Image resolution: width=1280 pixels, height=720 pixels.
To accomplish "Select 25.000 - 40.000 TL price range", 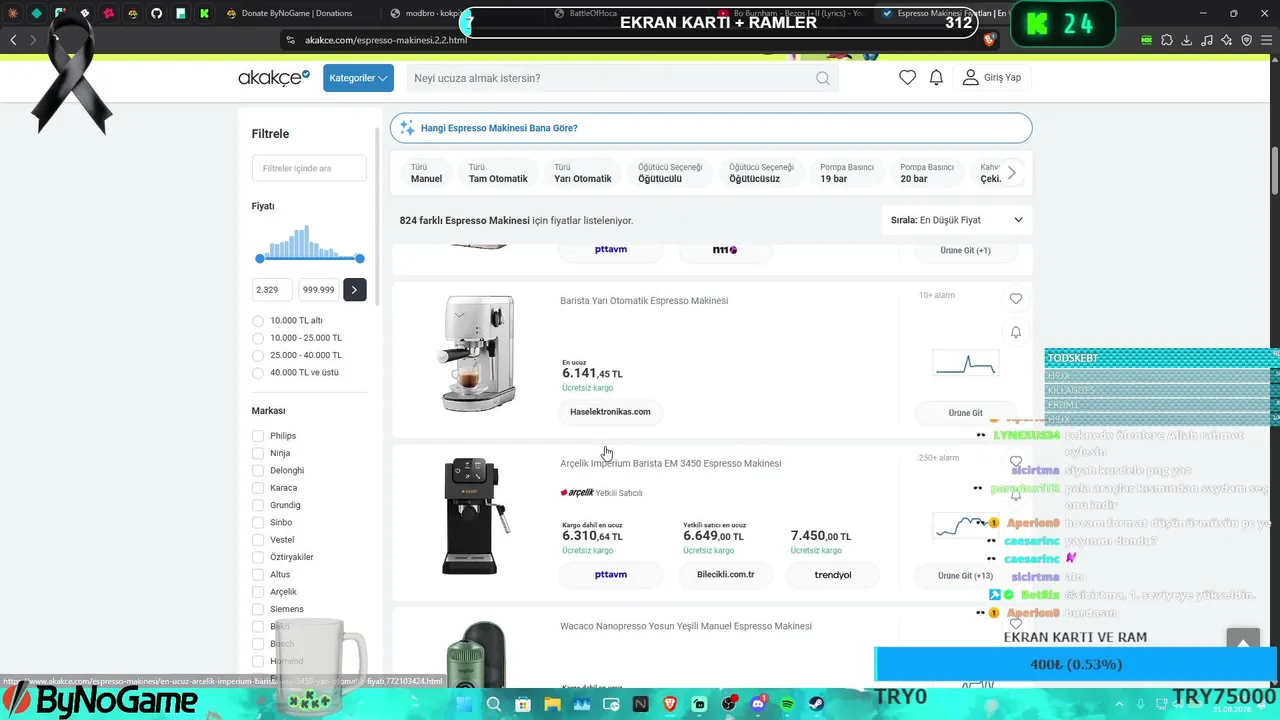I will [x=258, y=355].
